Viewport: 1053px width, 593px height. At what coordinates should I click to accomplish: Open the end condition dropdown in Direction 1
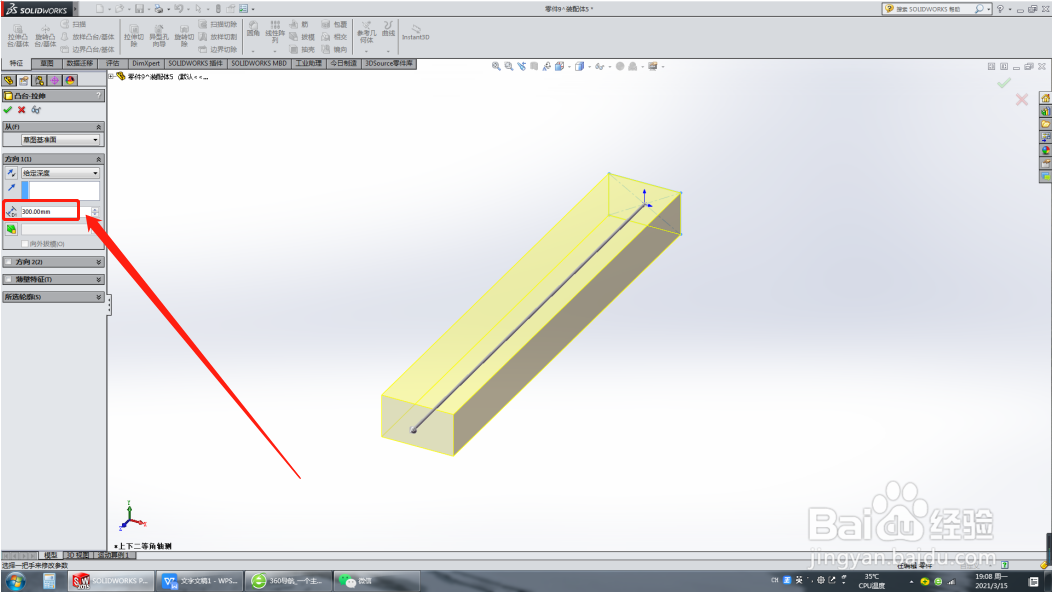tap(60, 173)
